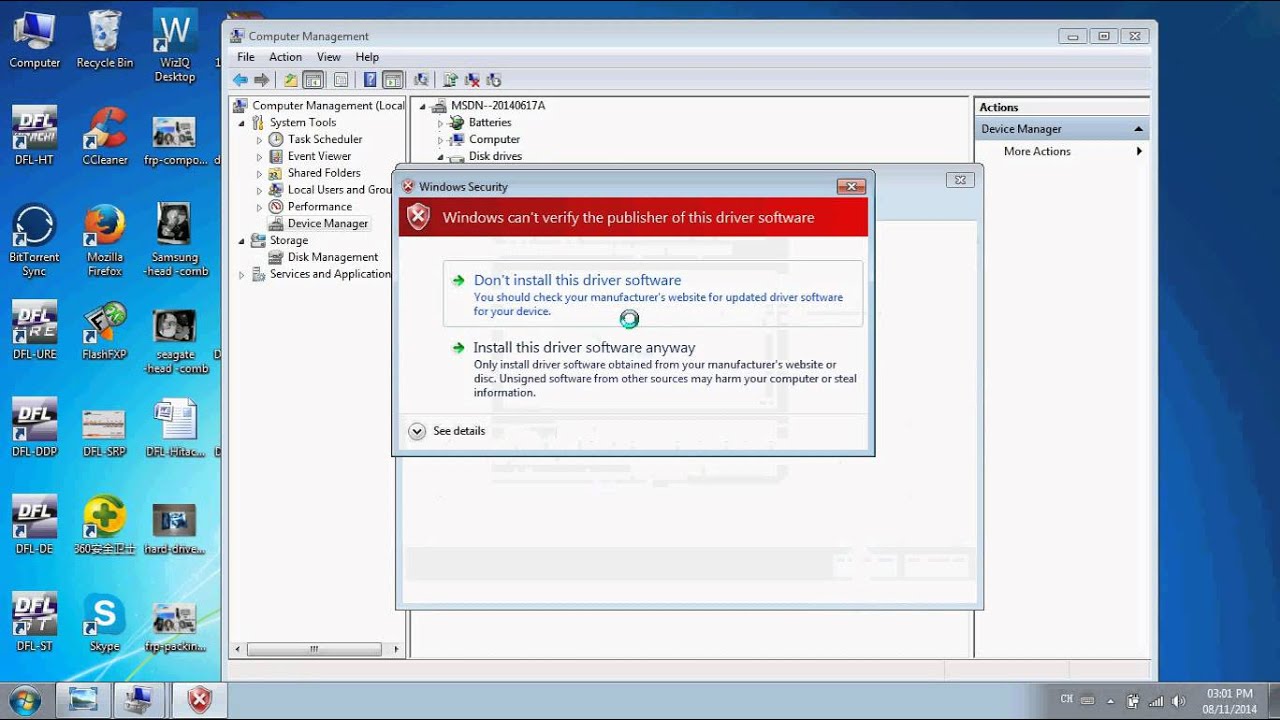Launch WizIQ Desktop shortcut

click(175, 47)
